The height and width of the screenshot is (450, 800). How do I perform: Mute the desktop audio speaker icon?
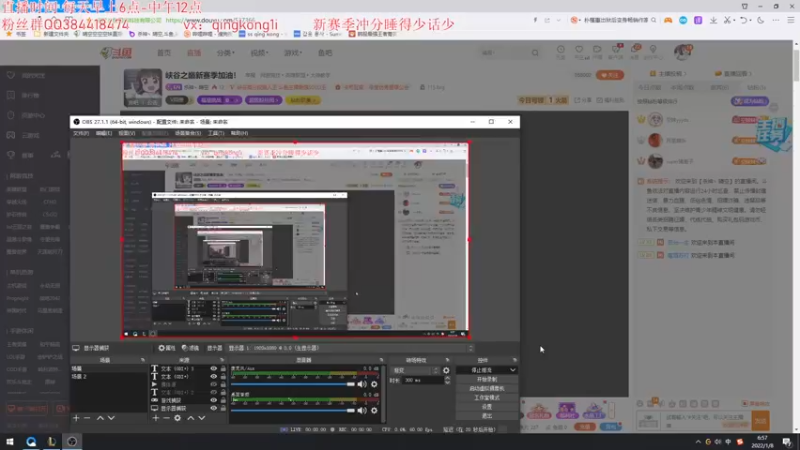(362, 410)
